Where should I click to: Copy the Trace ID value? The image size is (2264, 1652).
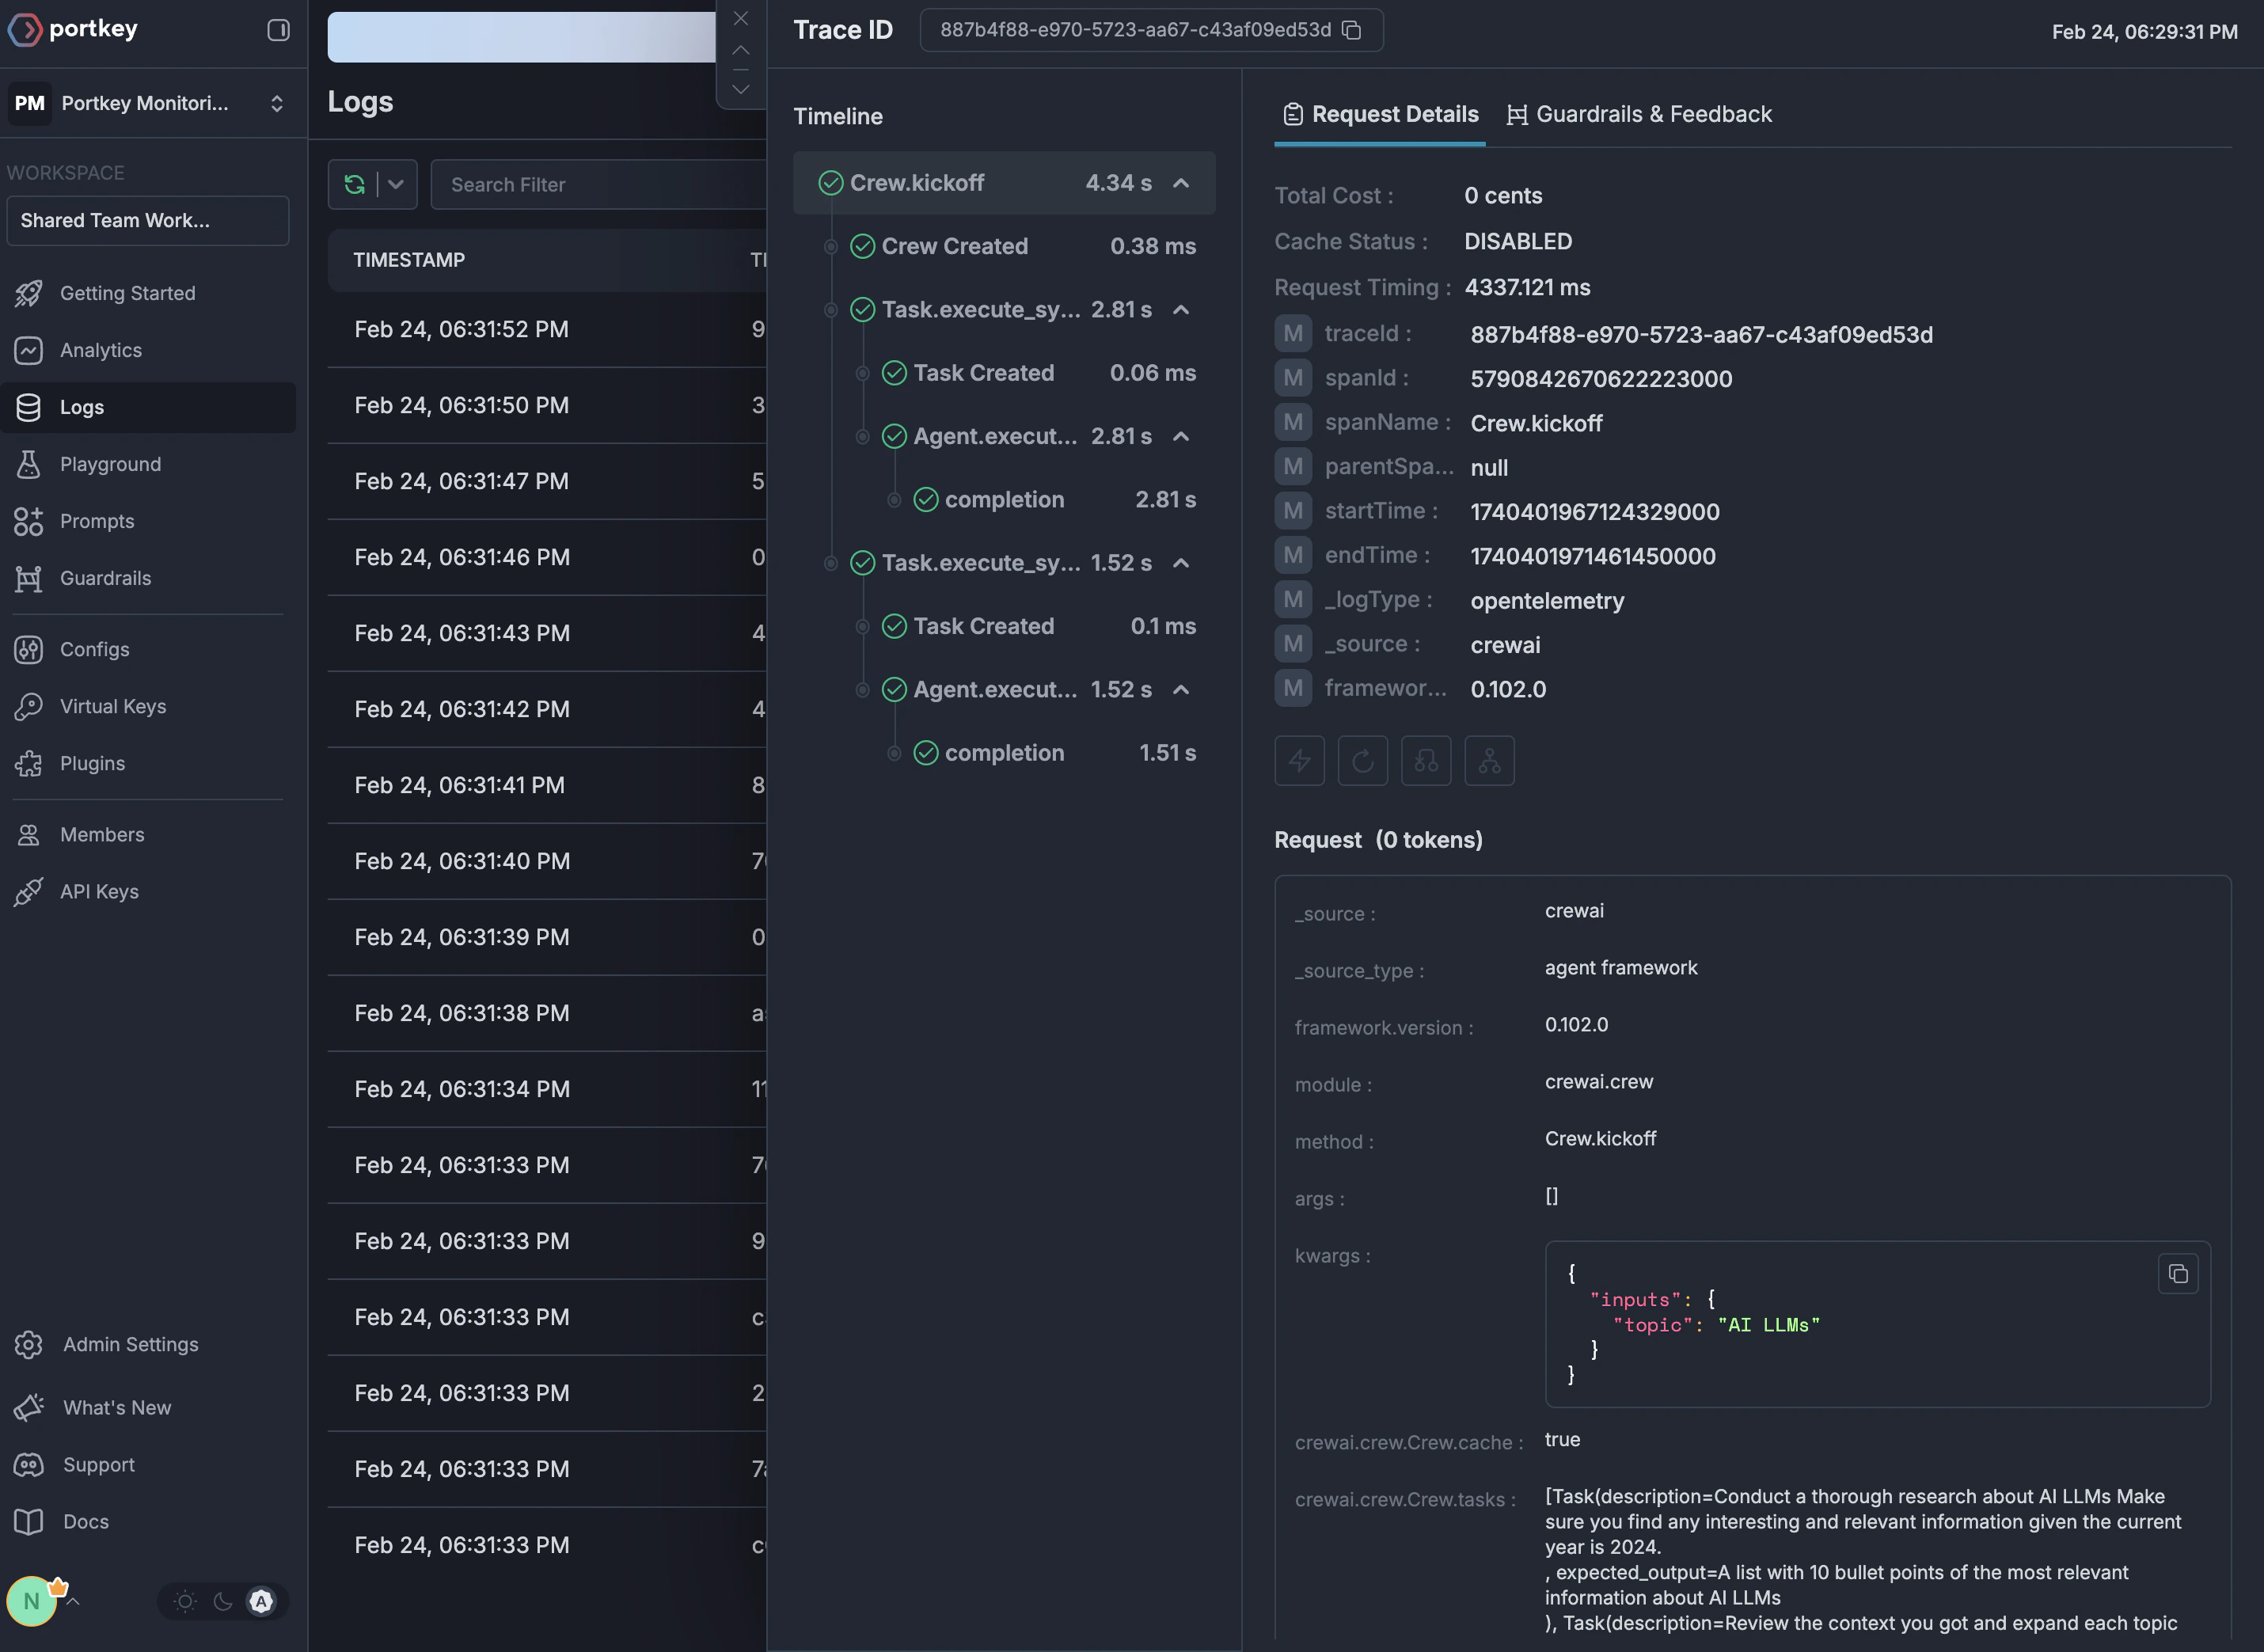click(1352, 31)
